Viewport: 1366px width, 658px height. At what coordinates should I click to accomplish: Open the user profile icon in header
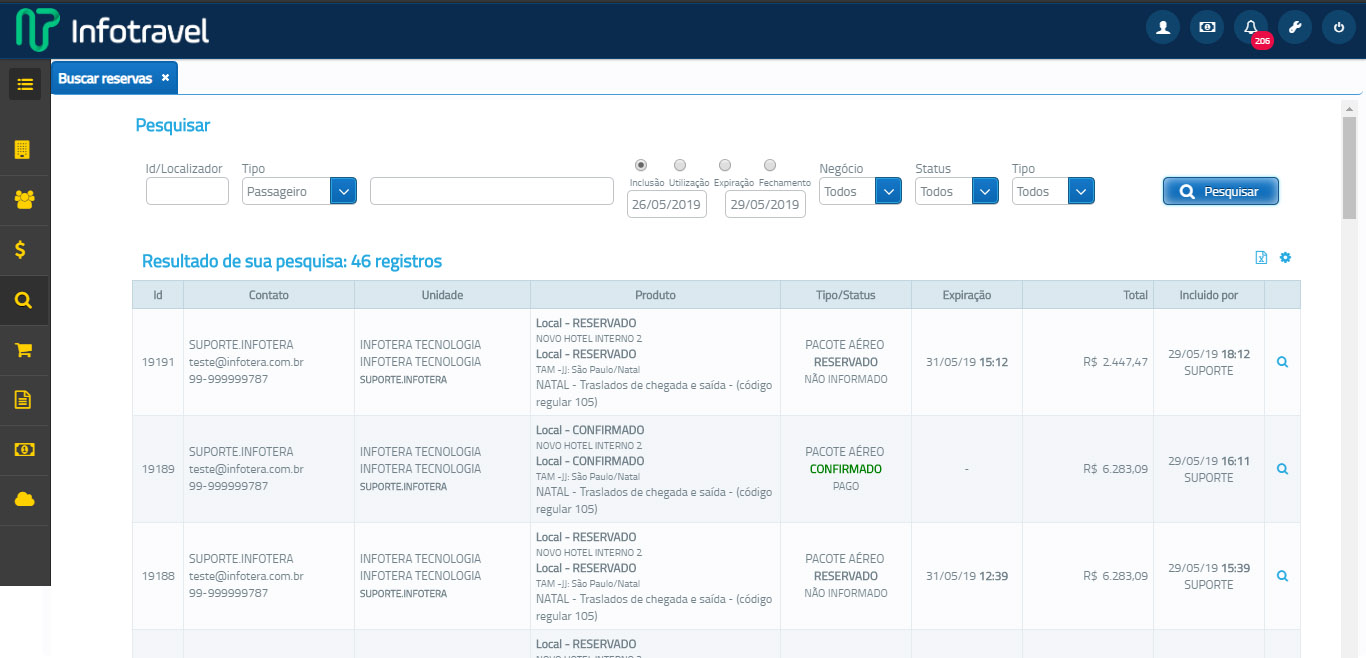pos(1162,28)
